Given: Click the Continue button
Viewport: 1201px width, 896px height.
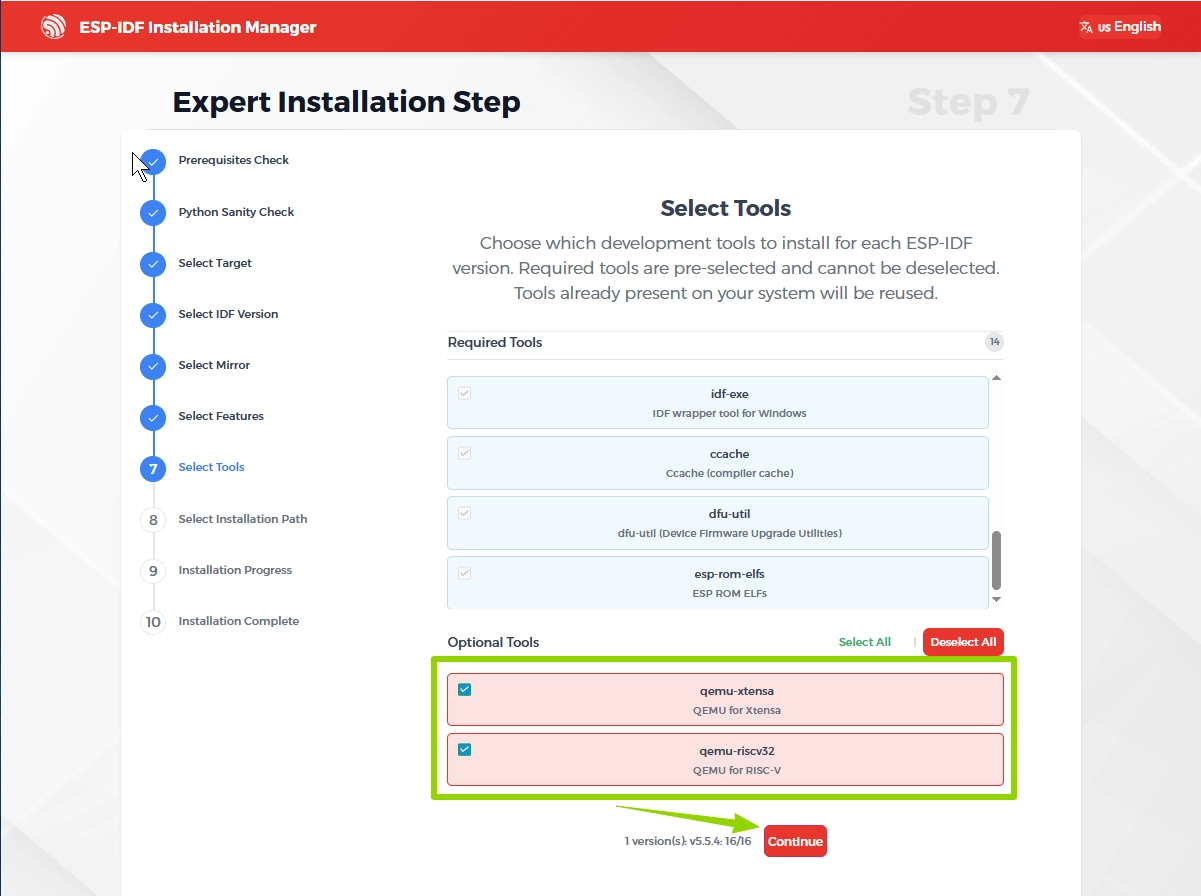Looking at the screenshot, I should pyautogui.click(x=795, y=842).
